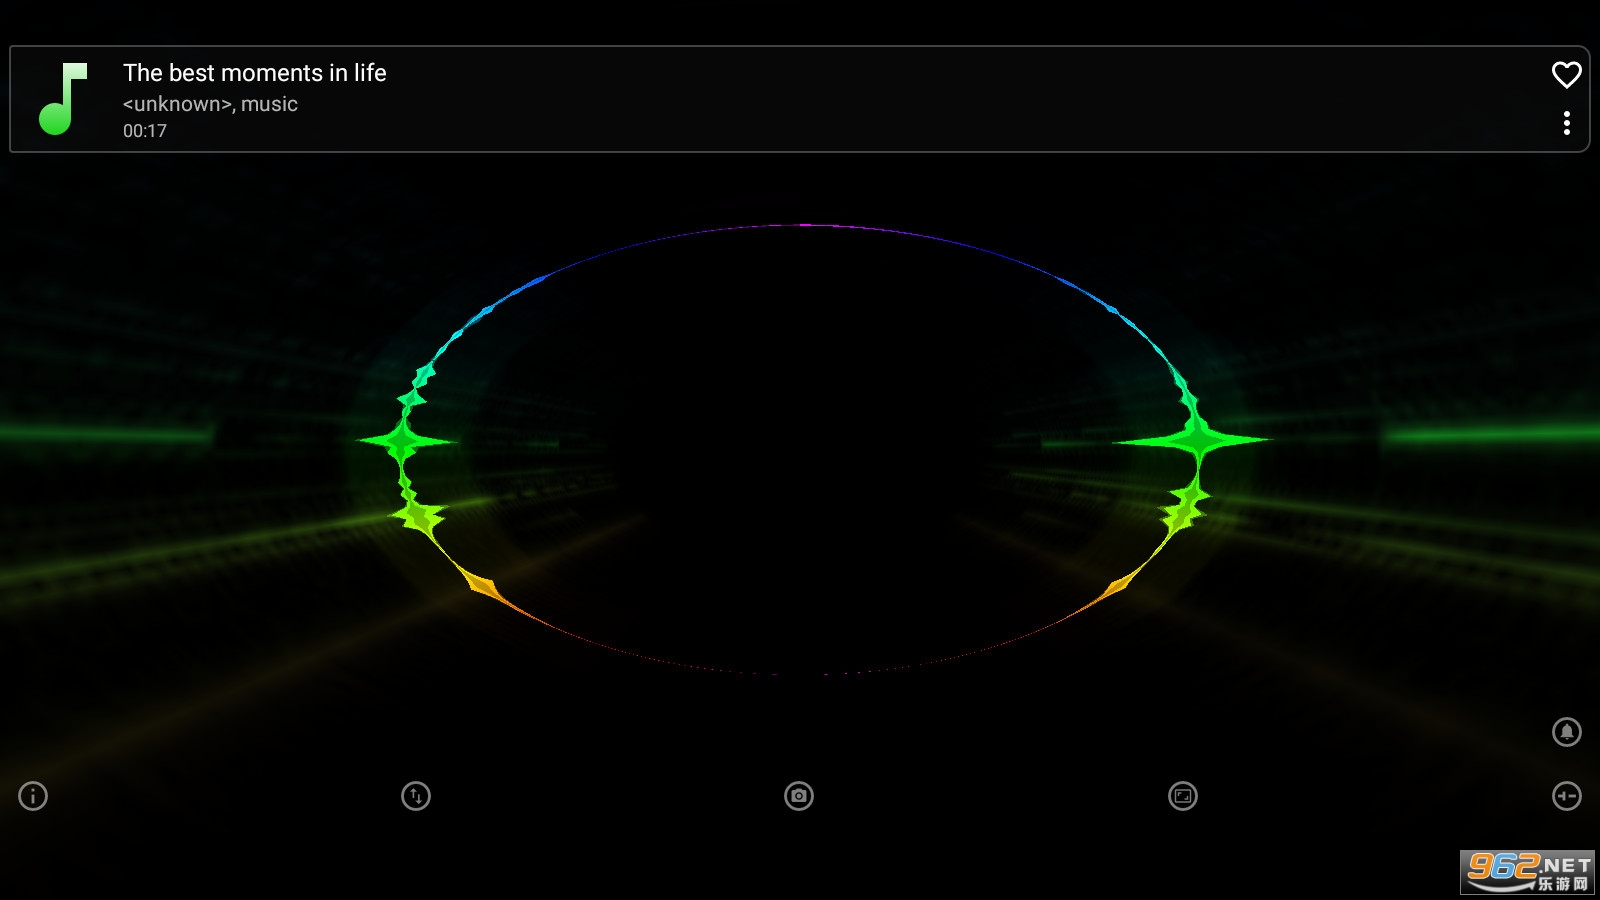Open the info icon at bottom left

pyautogui.click(x=33, y=796)
